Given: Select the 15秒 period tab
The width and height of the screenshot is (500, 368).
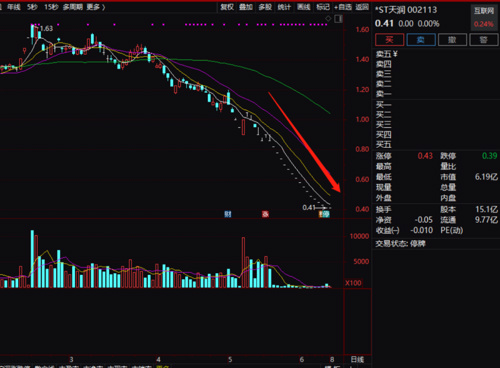Looking at the screenshot, I should click(51, 7).
